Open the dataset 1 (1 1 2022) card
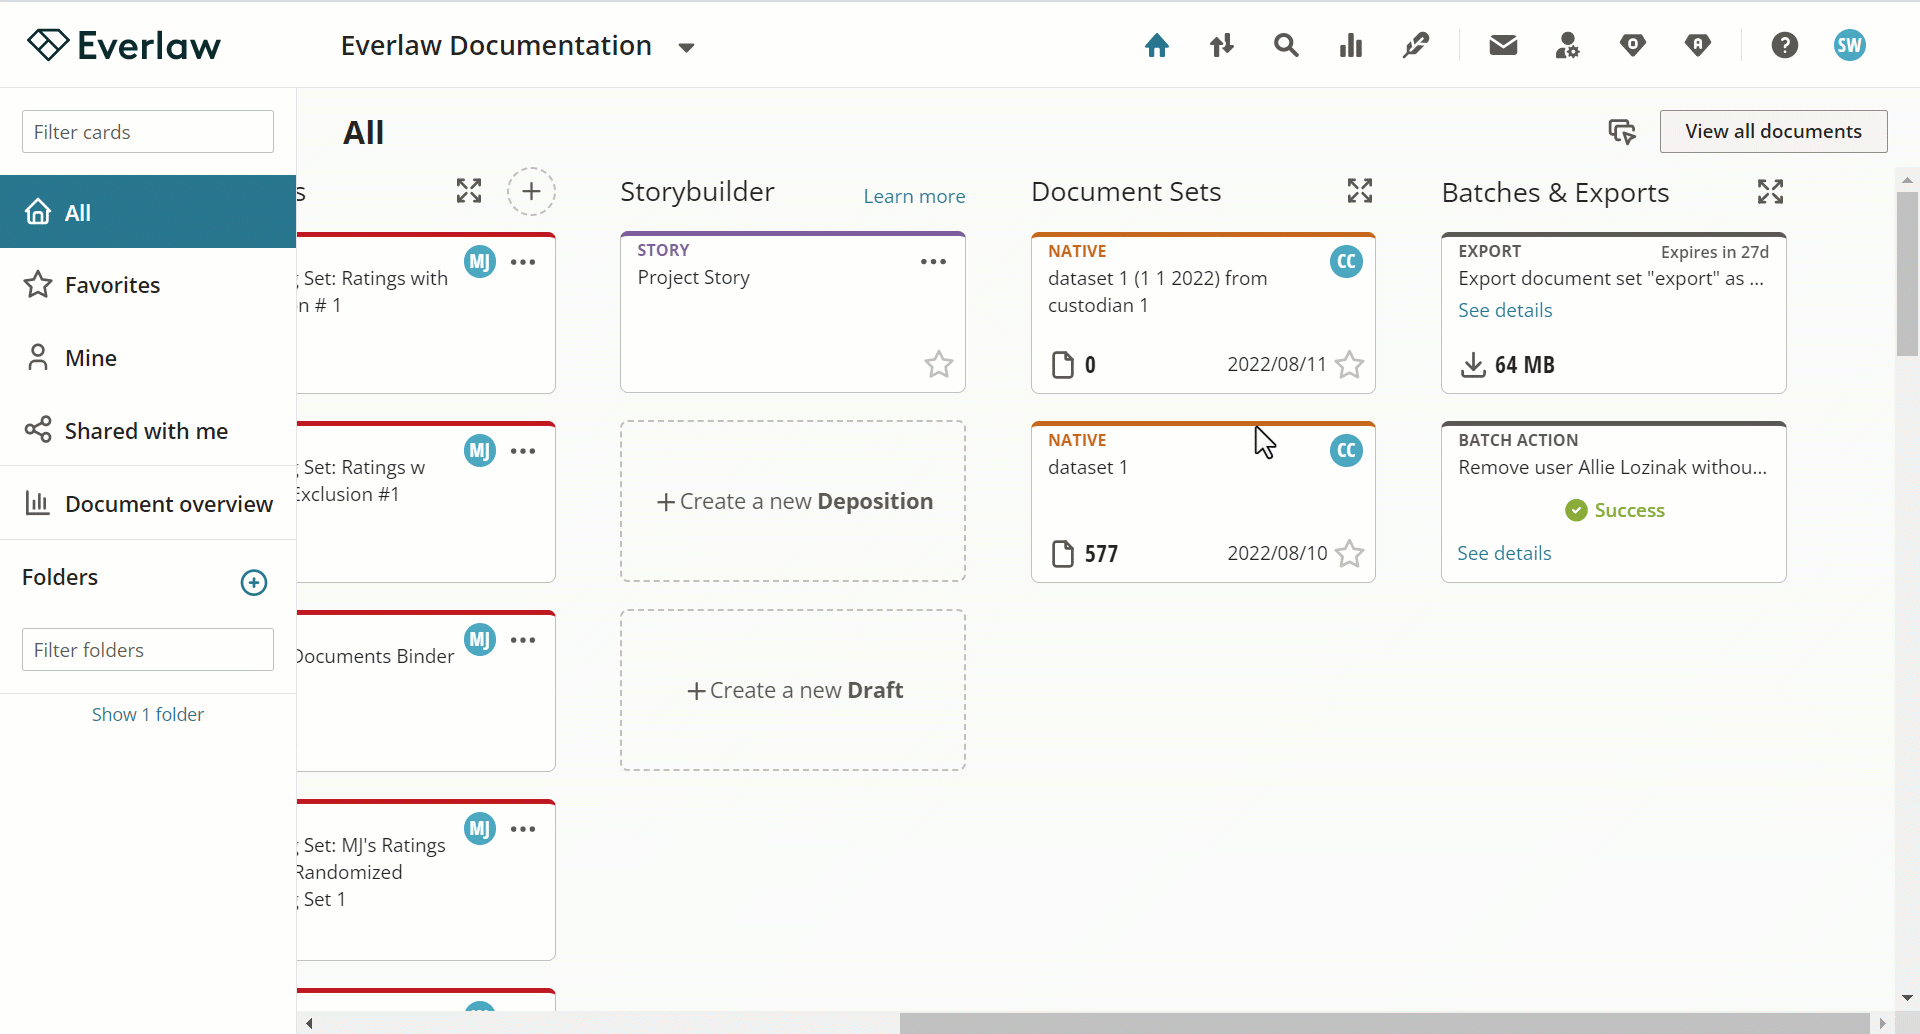The image size is (1920, 1034). tap(1203, 312)
